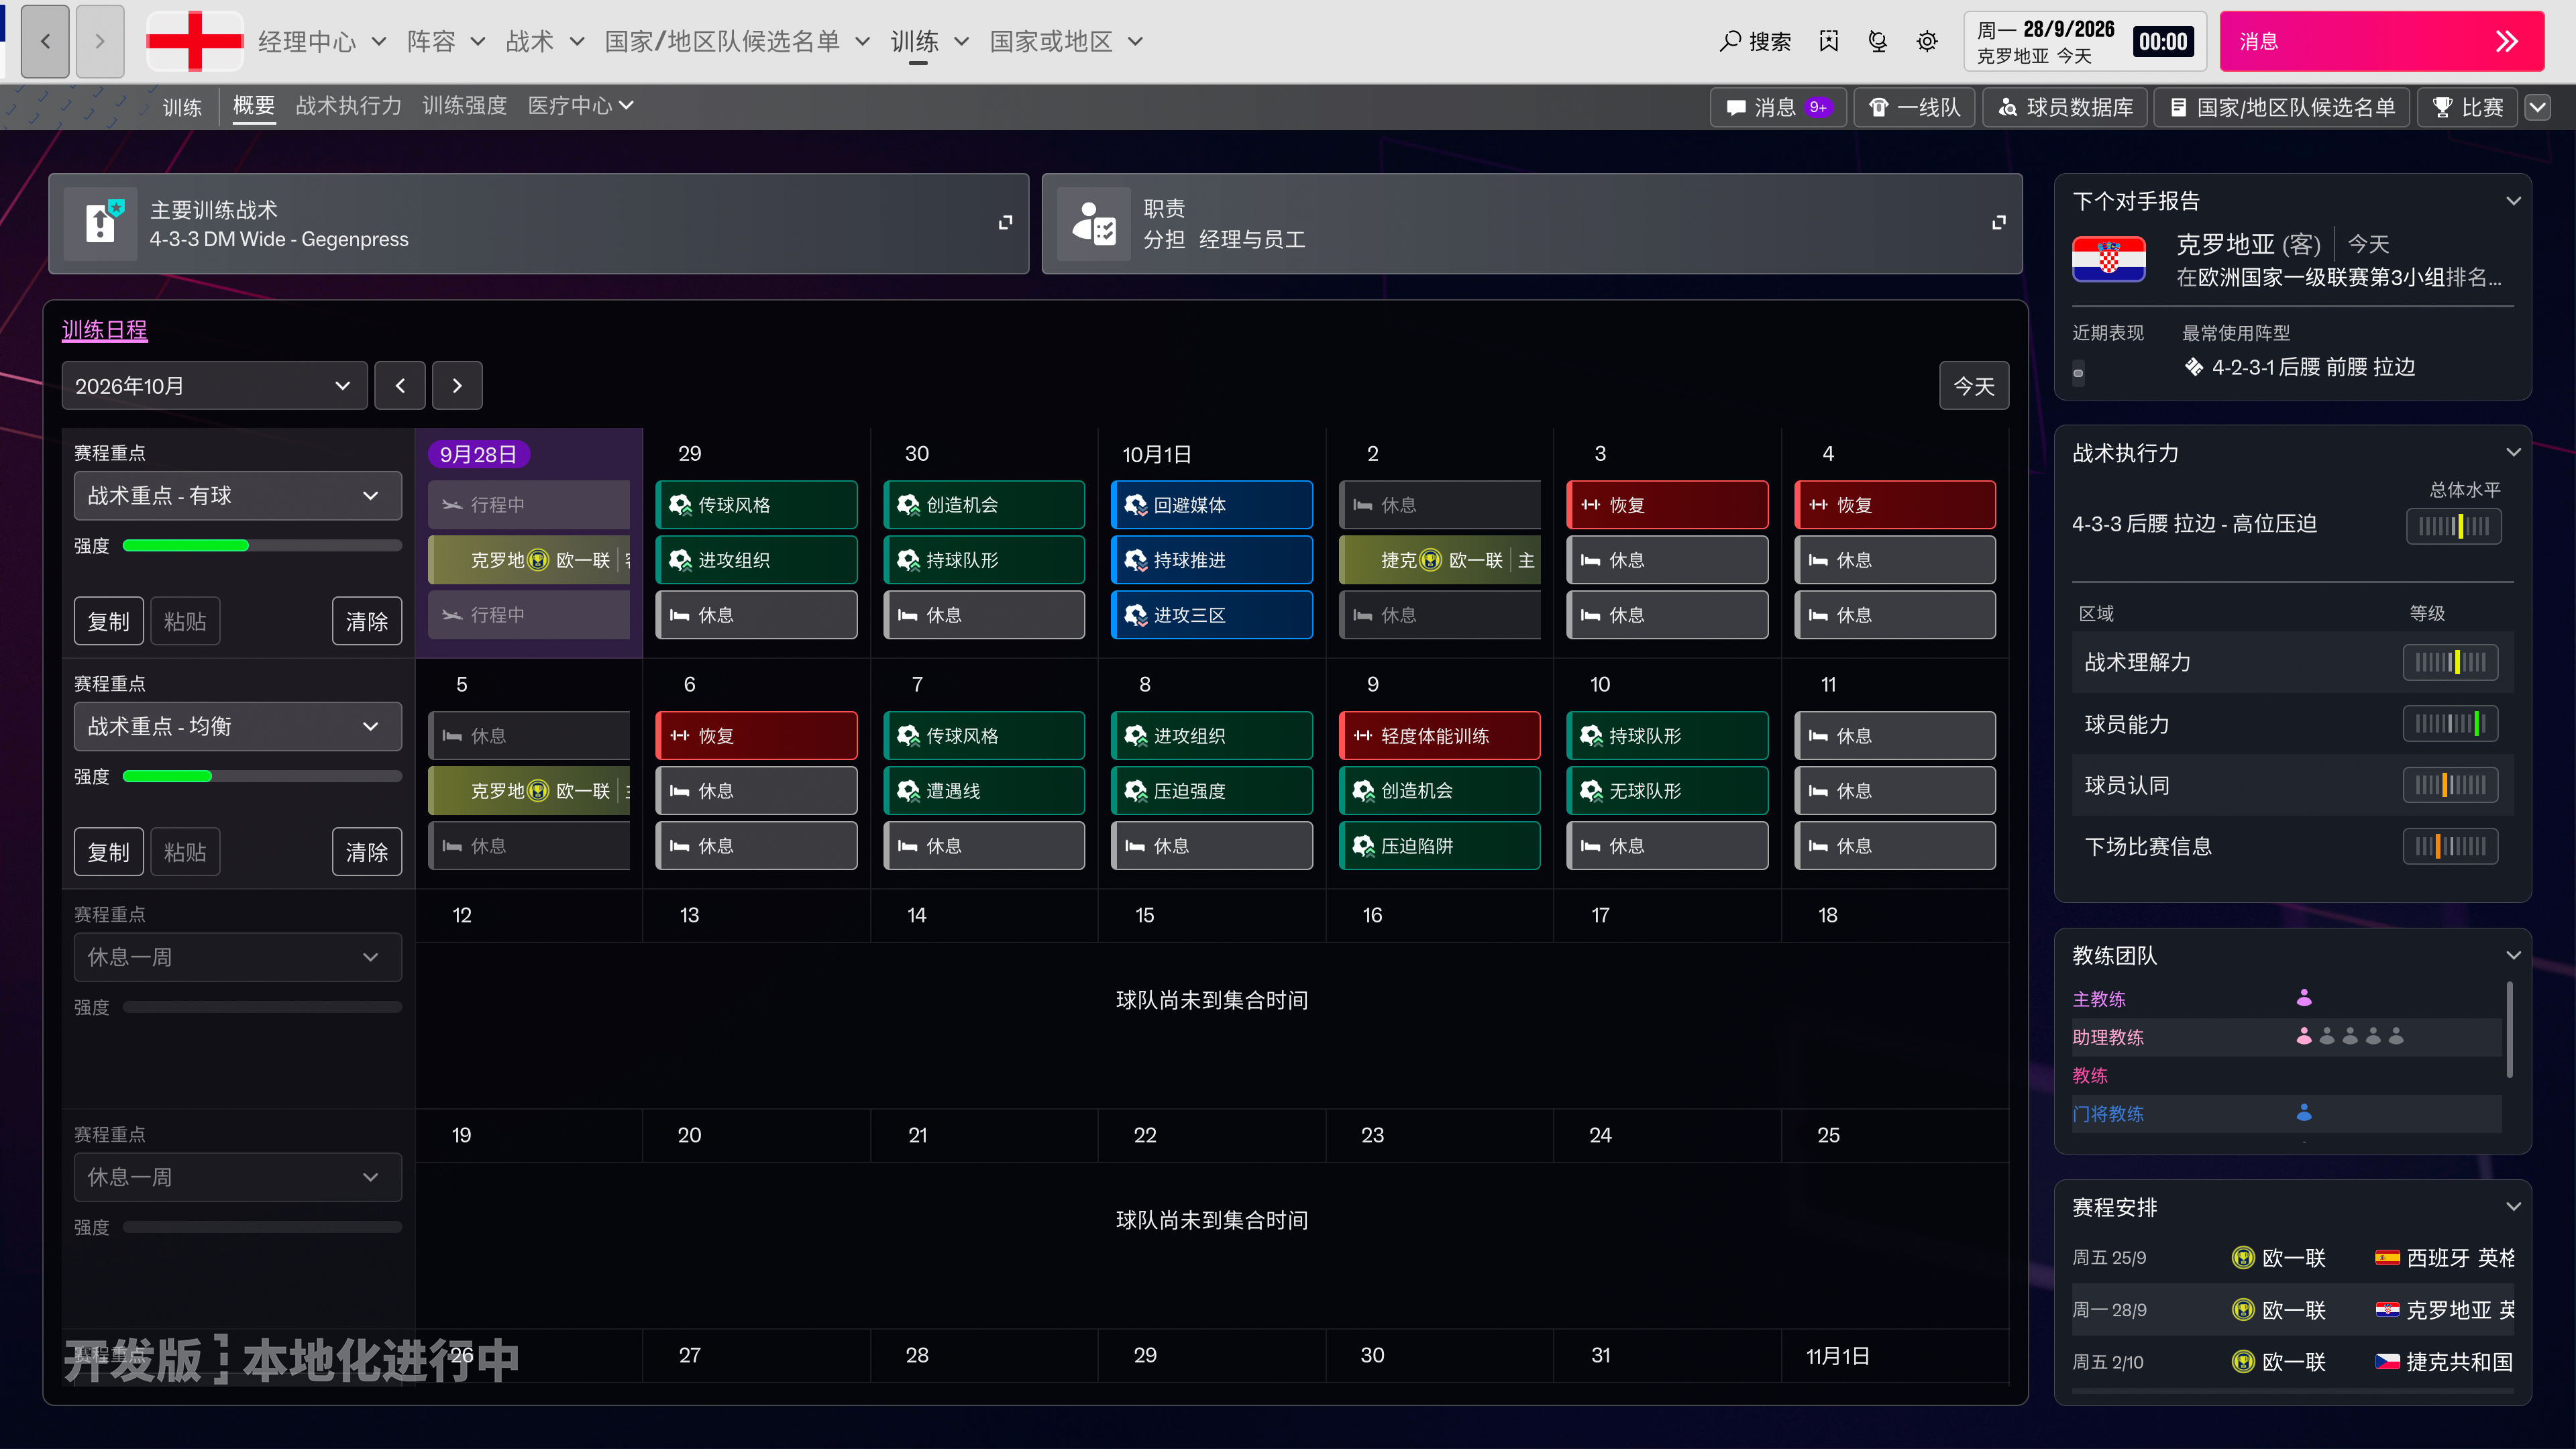
Task: Open the 经理中心 menu
Action: point(322,41)
